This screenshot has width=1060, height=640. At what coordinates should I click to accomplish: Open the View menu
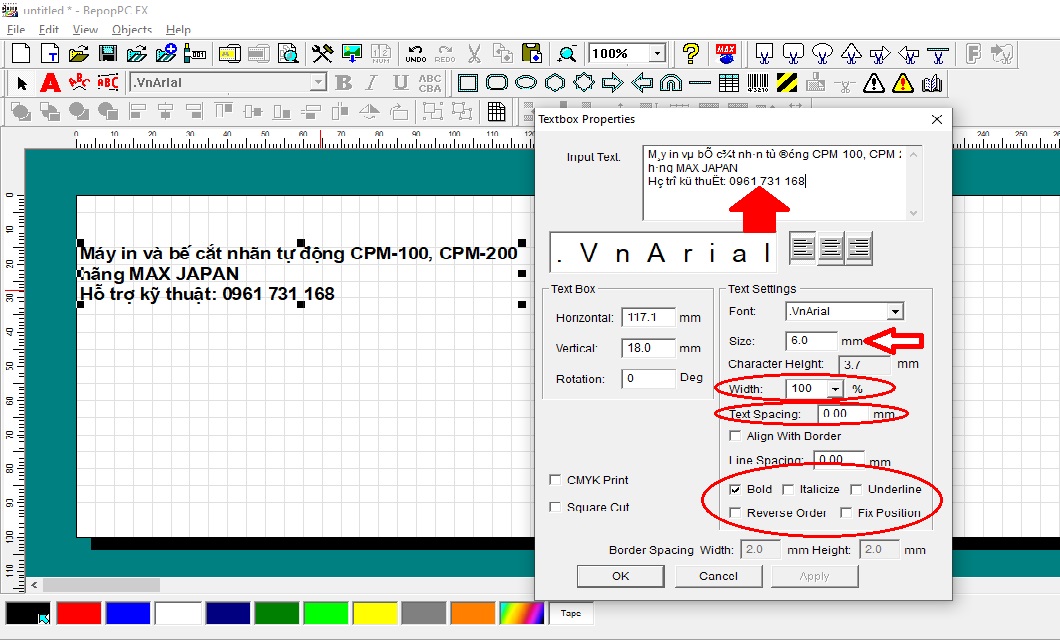pos(85,30)
